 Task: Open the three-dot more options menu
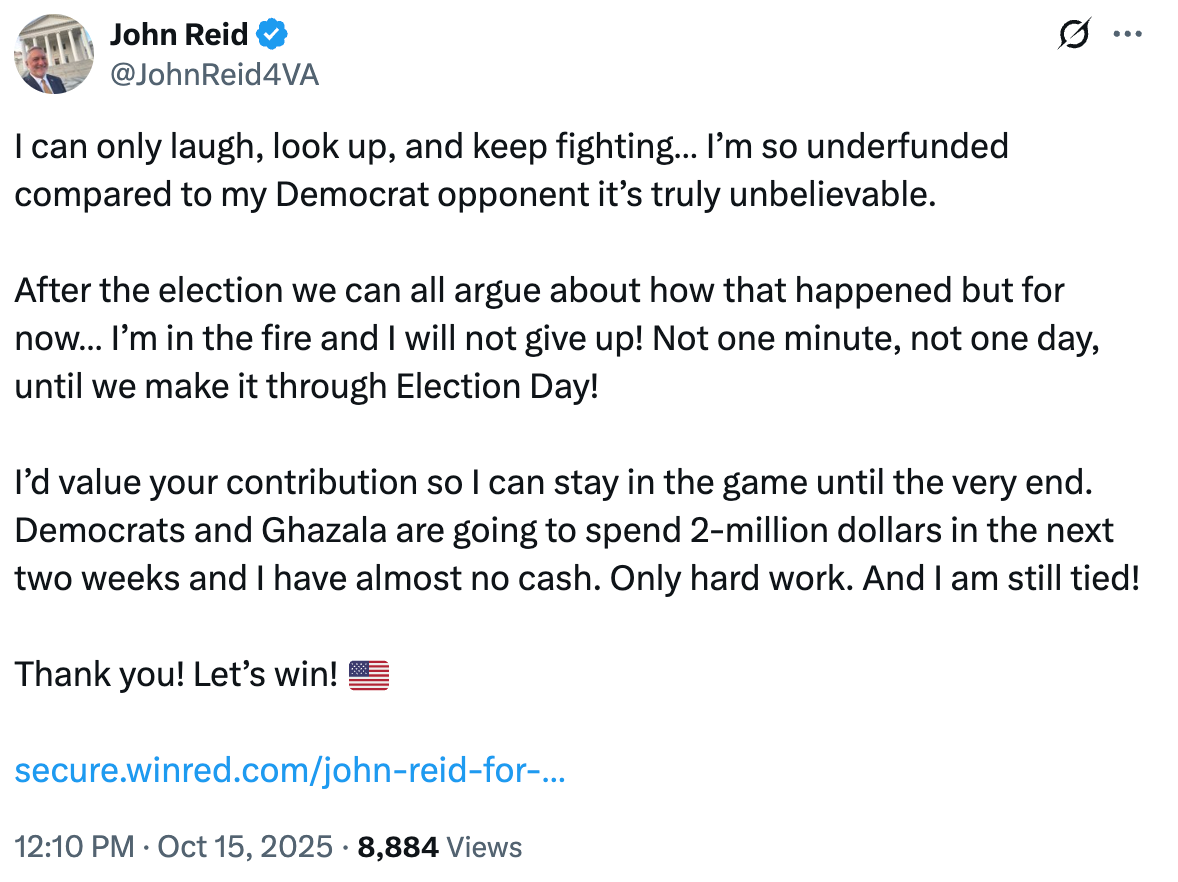click(1128, 34)
